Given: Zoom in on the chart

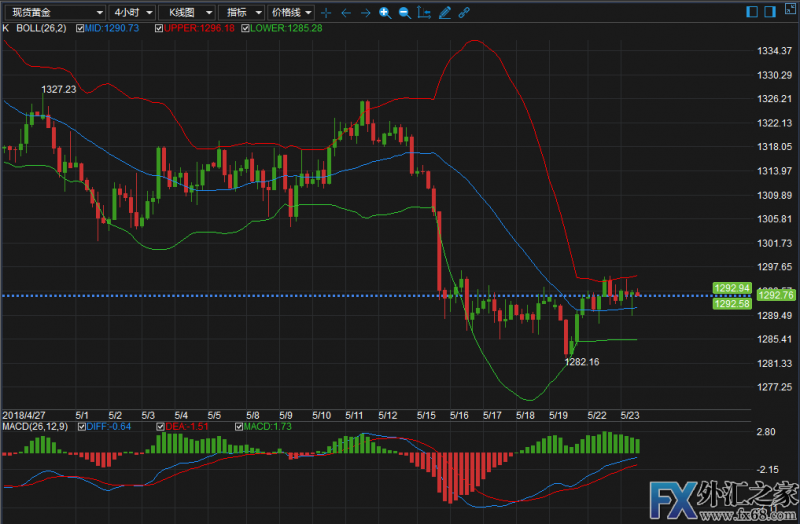Looking at the screenshot, I should [x=385, y=13].
